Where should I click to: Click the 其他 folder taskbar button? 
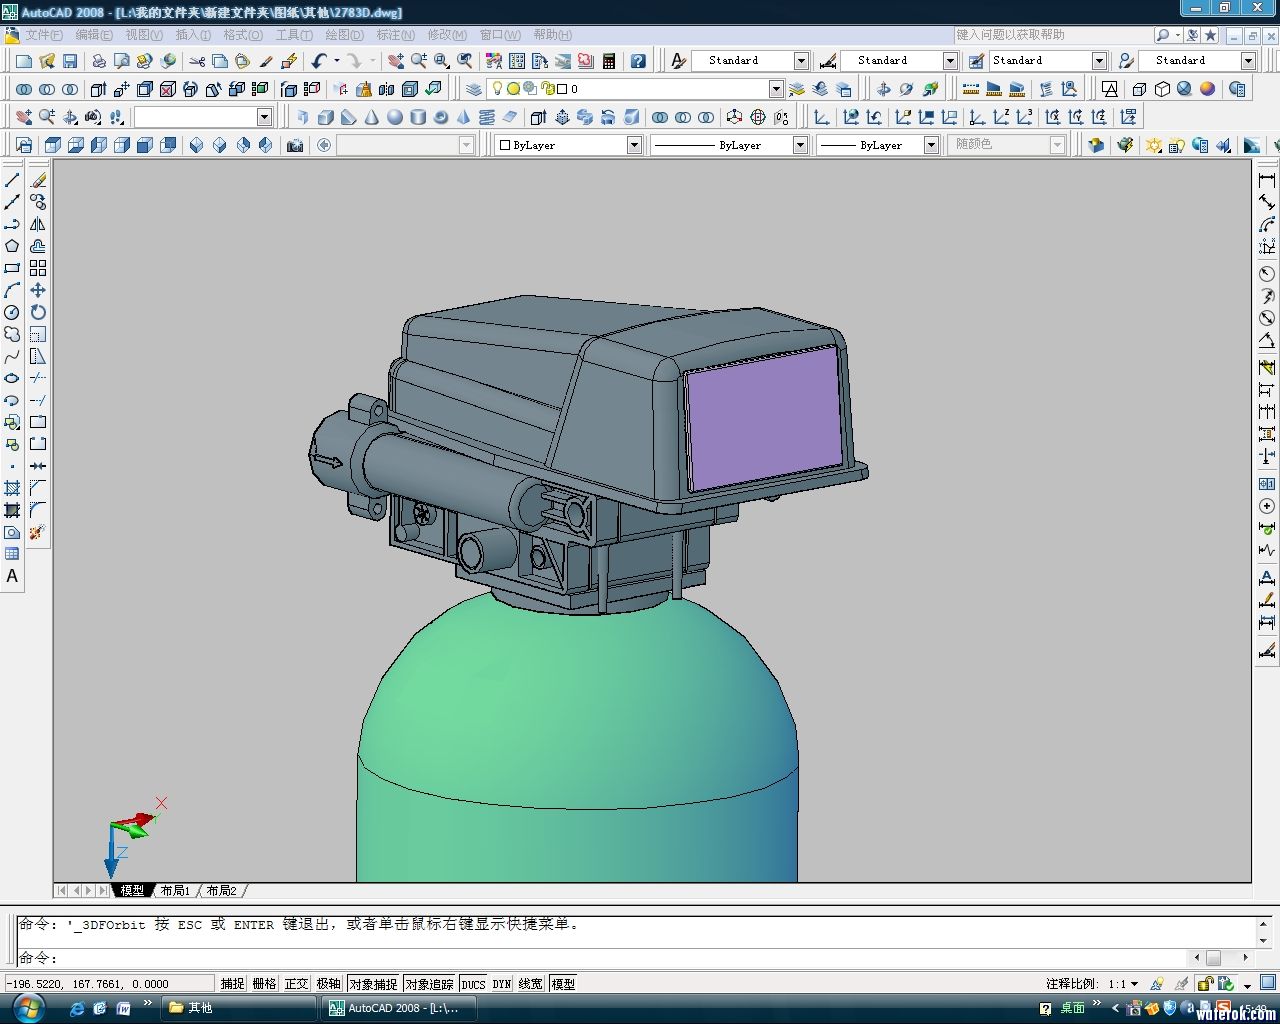point(200,1008)
